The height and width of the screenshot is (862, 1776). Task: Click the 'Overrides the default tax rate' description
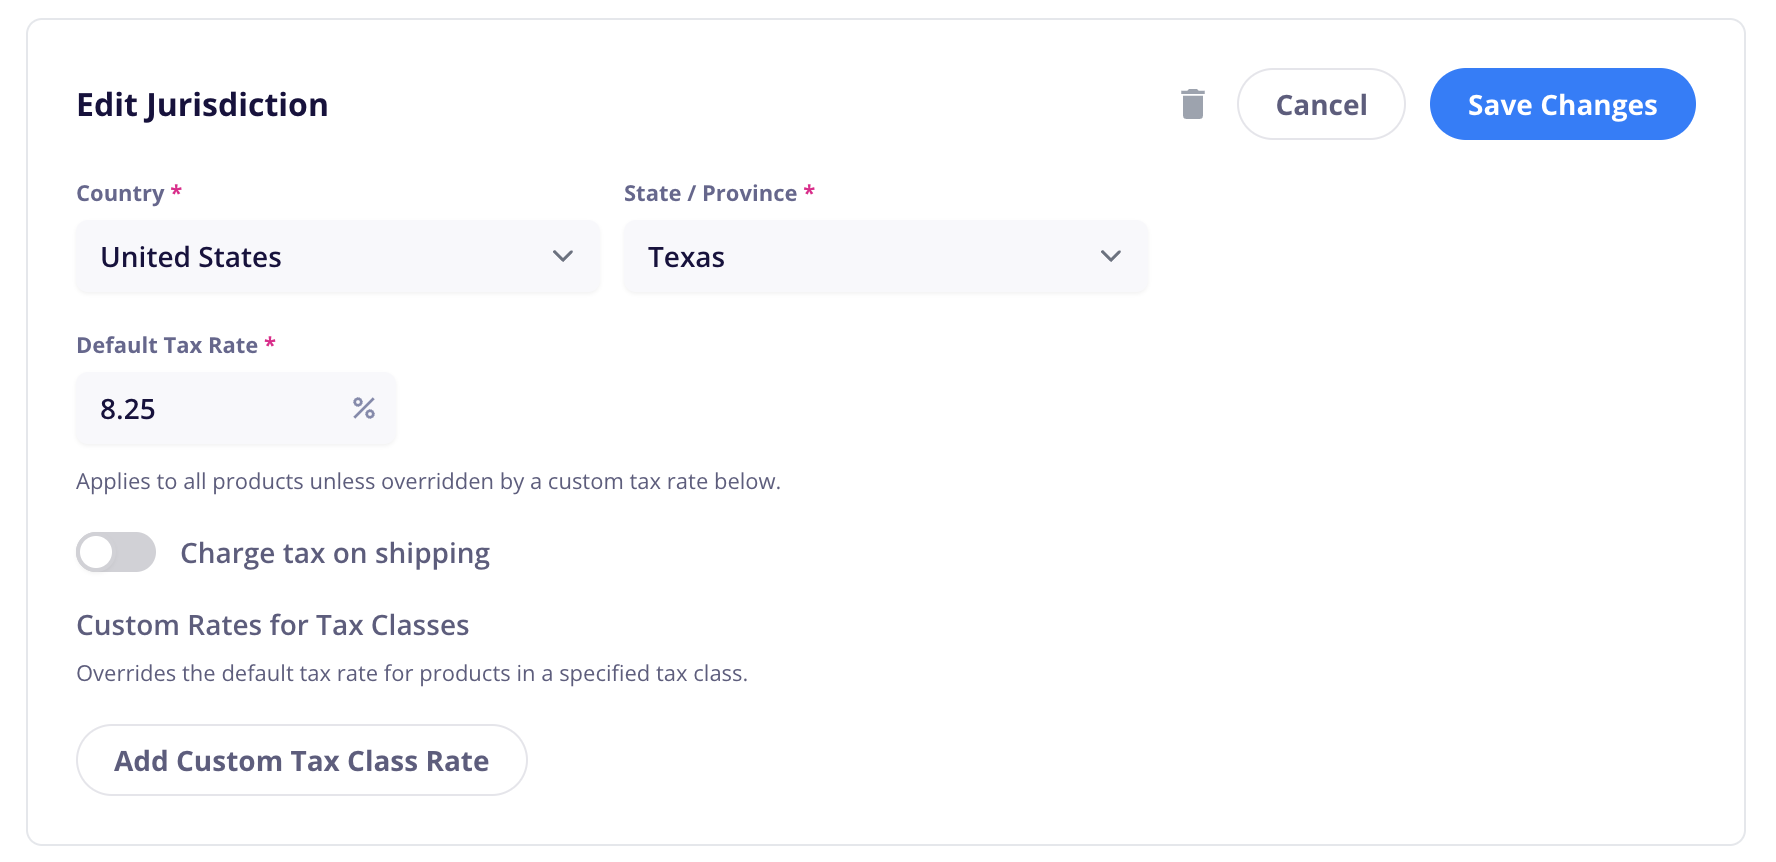(x=412, y=673)
